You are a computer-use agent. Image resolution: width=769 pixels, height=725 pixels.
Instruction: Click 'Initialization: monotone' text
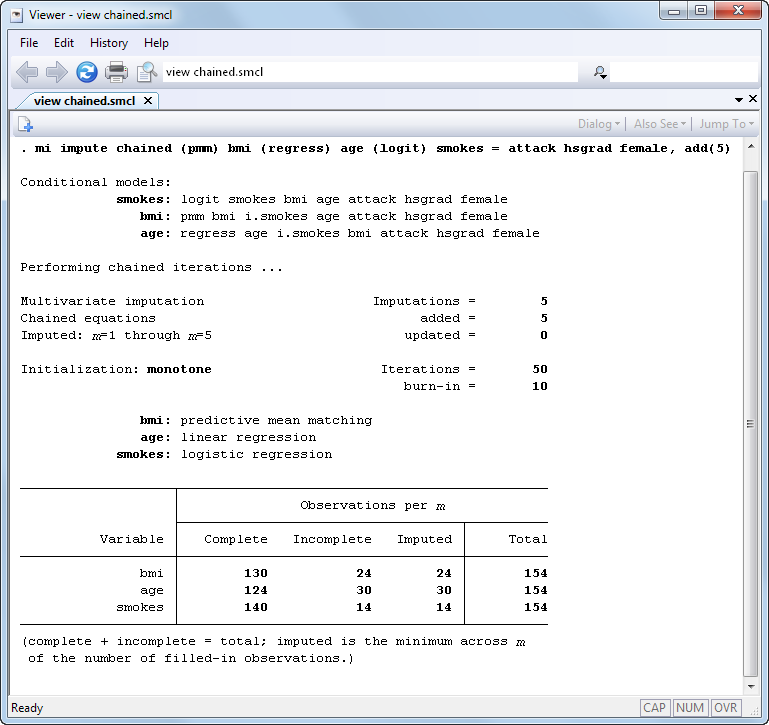116,369
